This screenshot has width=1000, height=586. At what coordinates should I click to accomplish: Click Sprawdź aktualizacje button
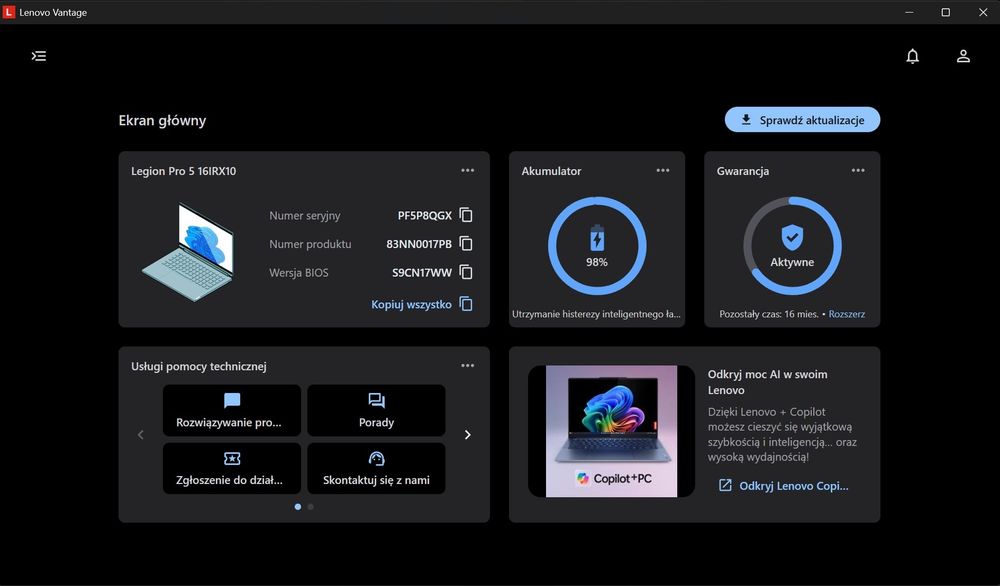pos(802,120)
